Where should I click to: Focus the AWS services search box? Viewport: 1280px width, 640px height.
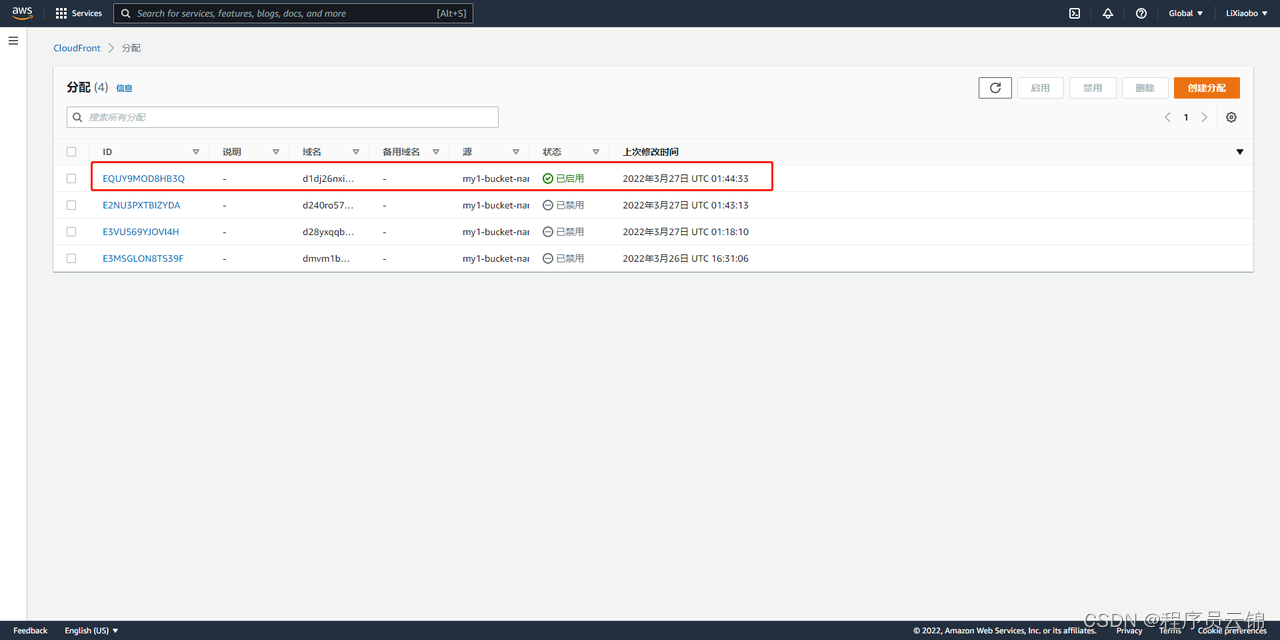tap(293, 14)
